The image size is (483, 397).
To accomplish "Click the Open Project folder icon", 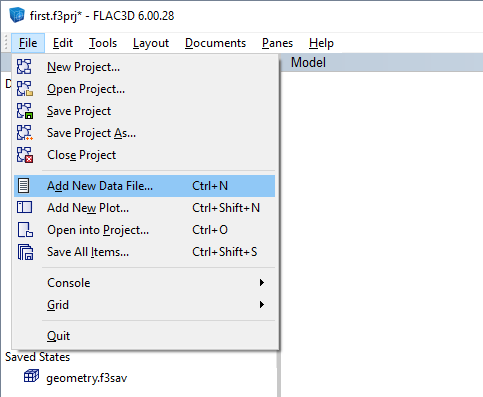I will tap(24, 89).
